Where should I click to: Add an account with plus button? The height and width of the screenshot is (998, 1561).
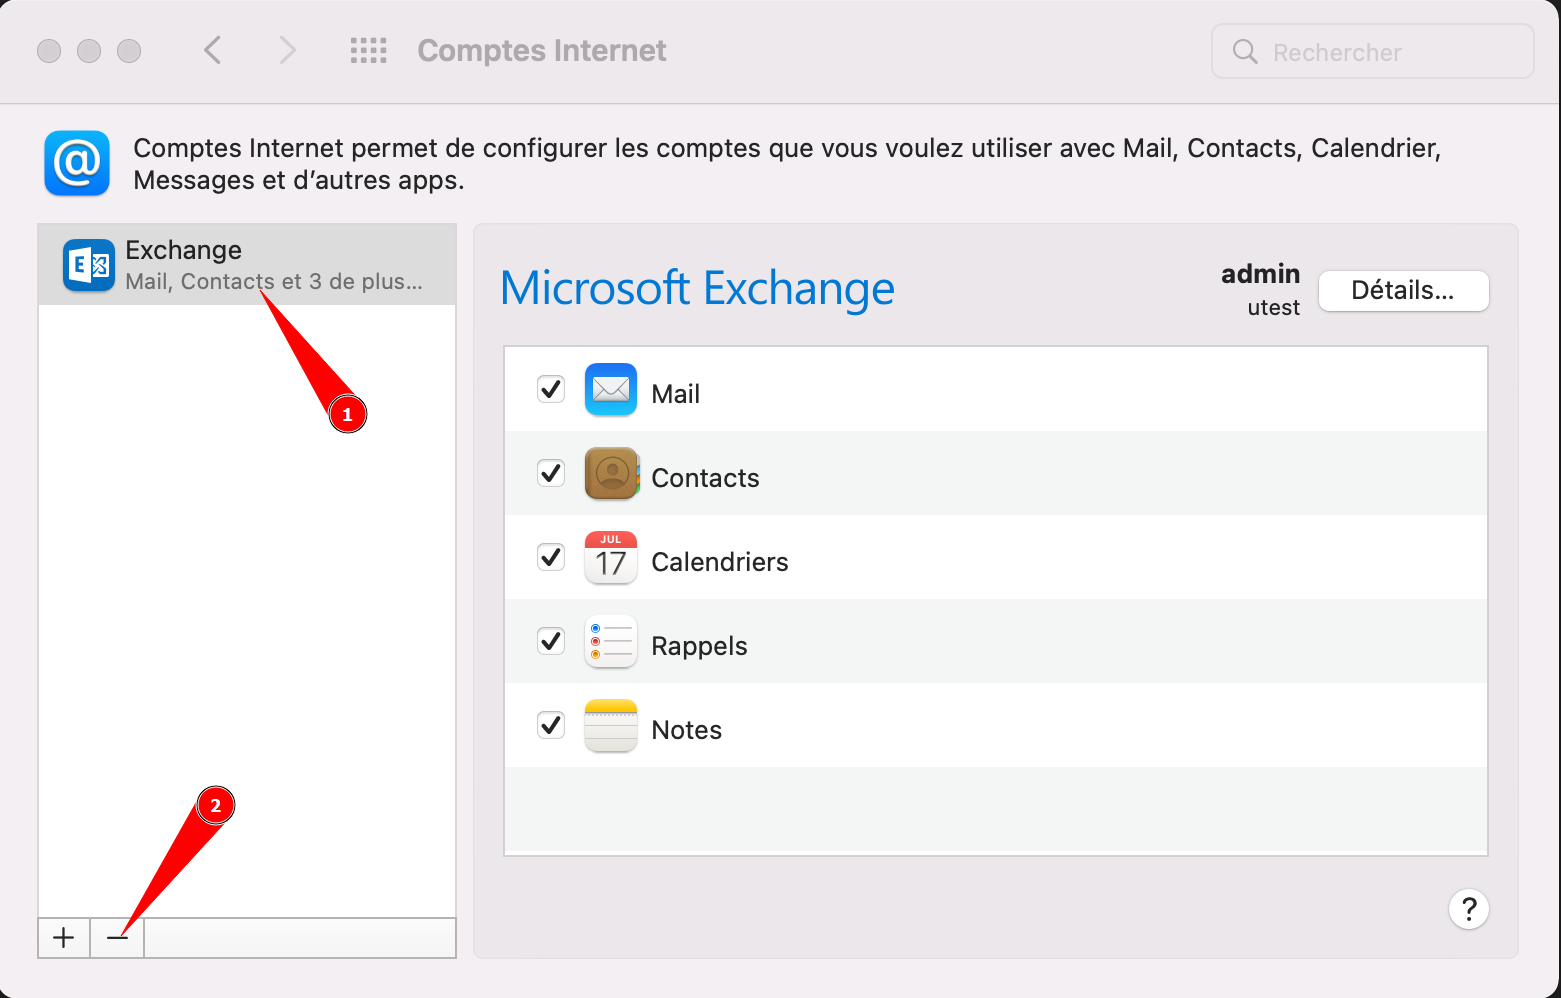64,938
